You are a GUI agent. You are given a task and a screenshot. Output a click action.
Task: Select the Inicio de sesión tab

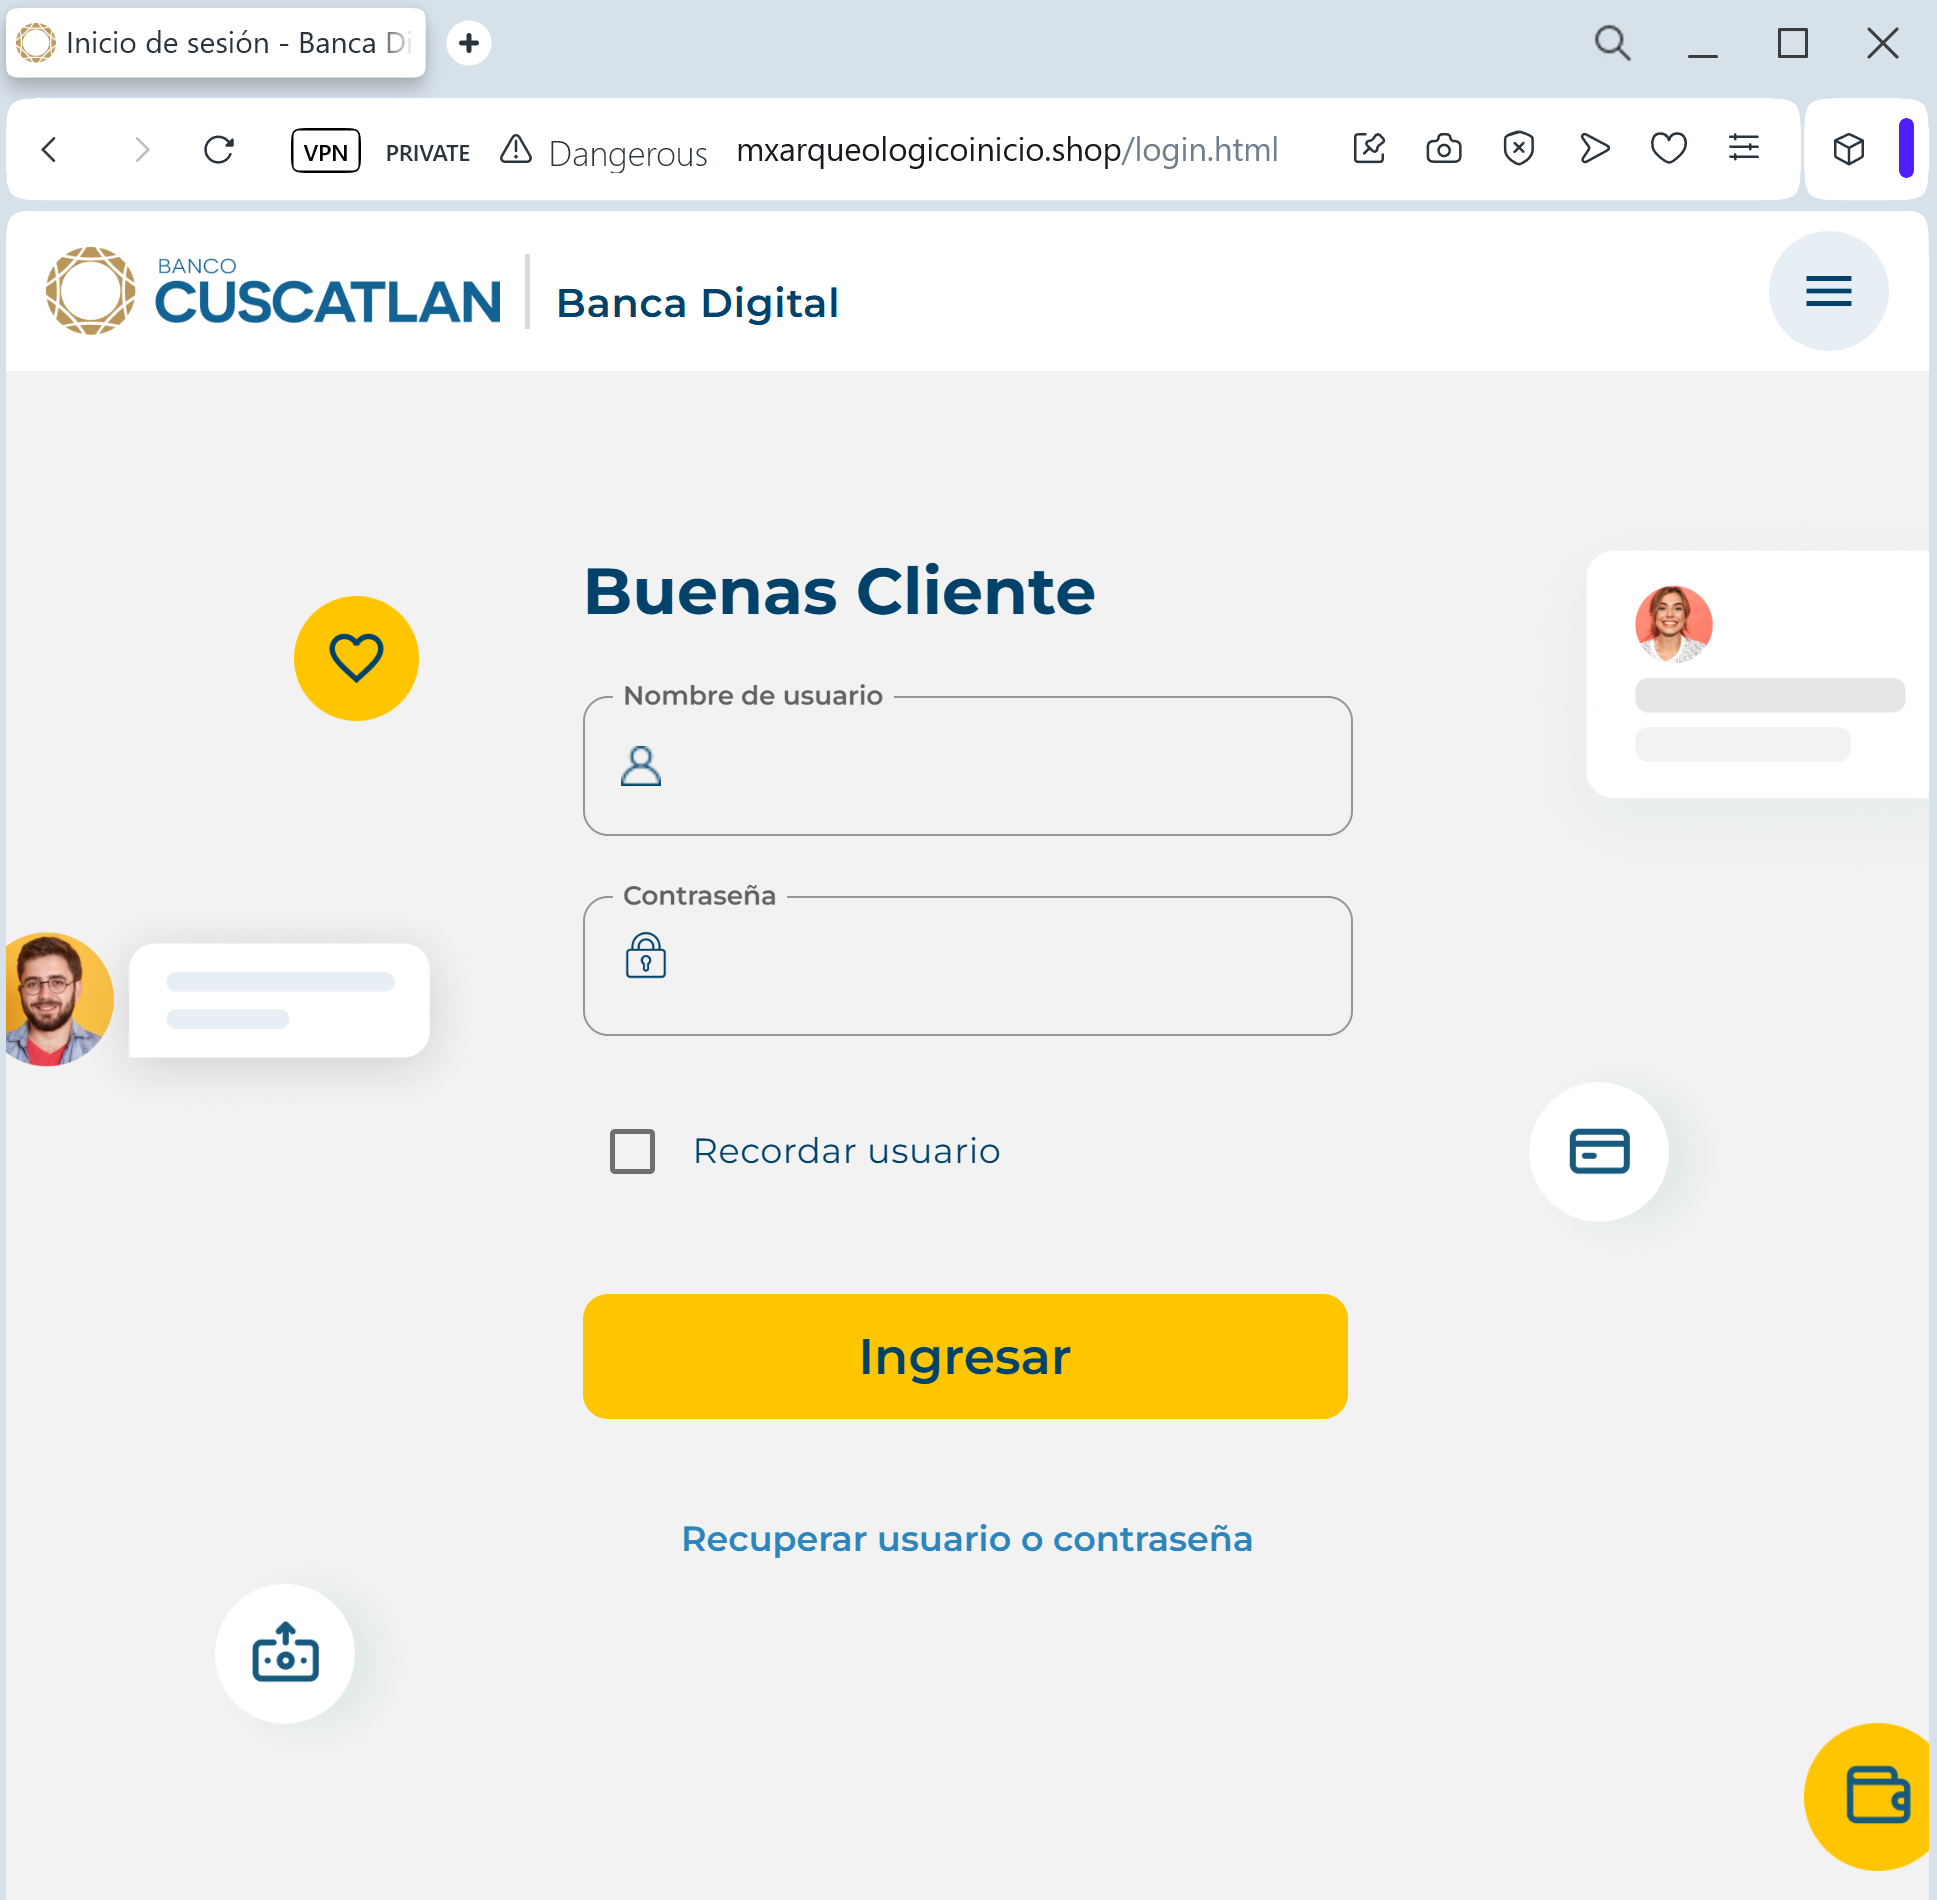(x=216, y=43)
